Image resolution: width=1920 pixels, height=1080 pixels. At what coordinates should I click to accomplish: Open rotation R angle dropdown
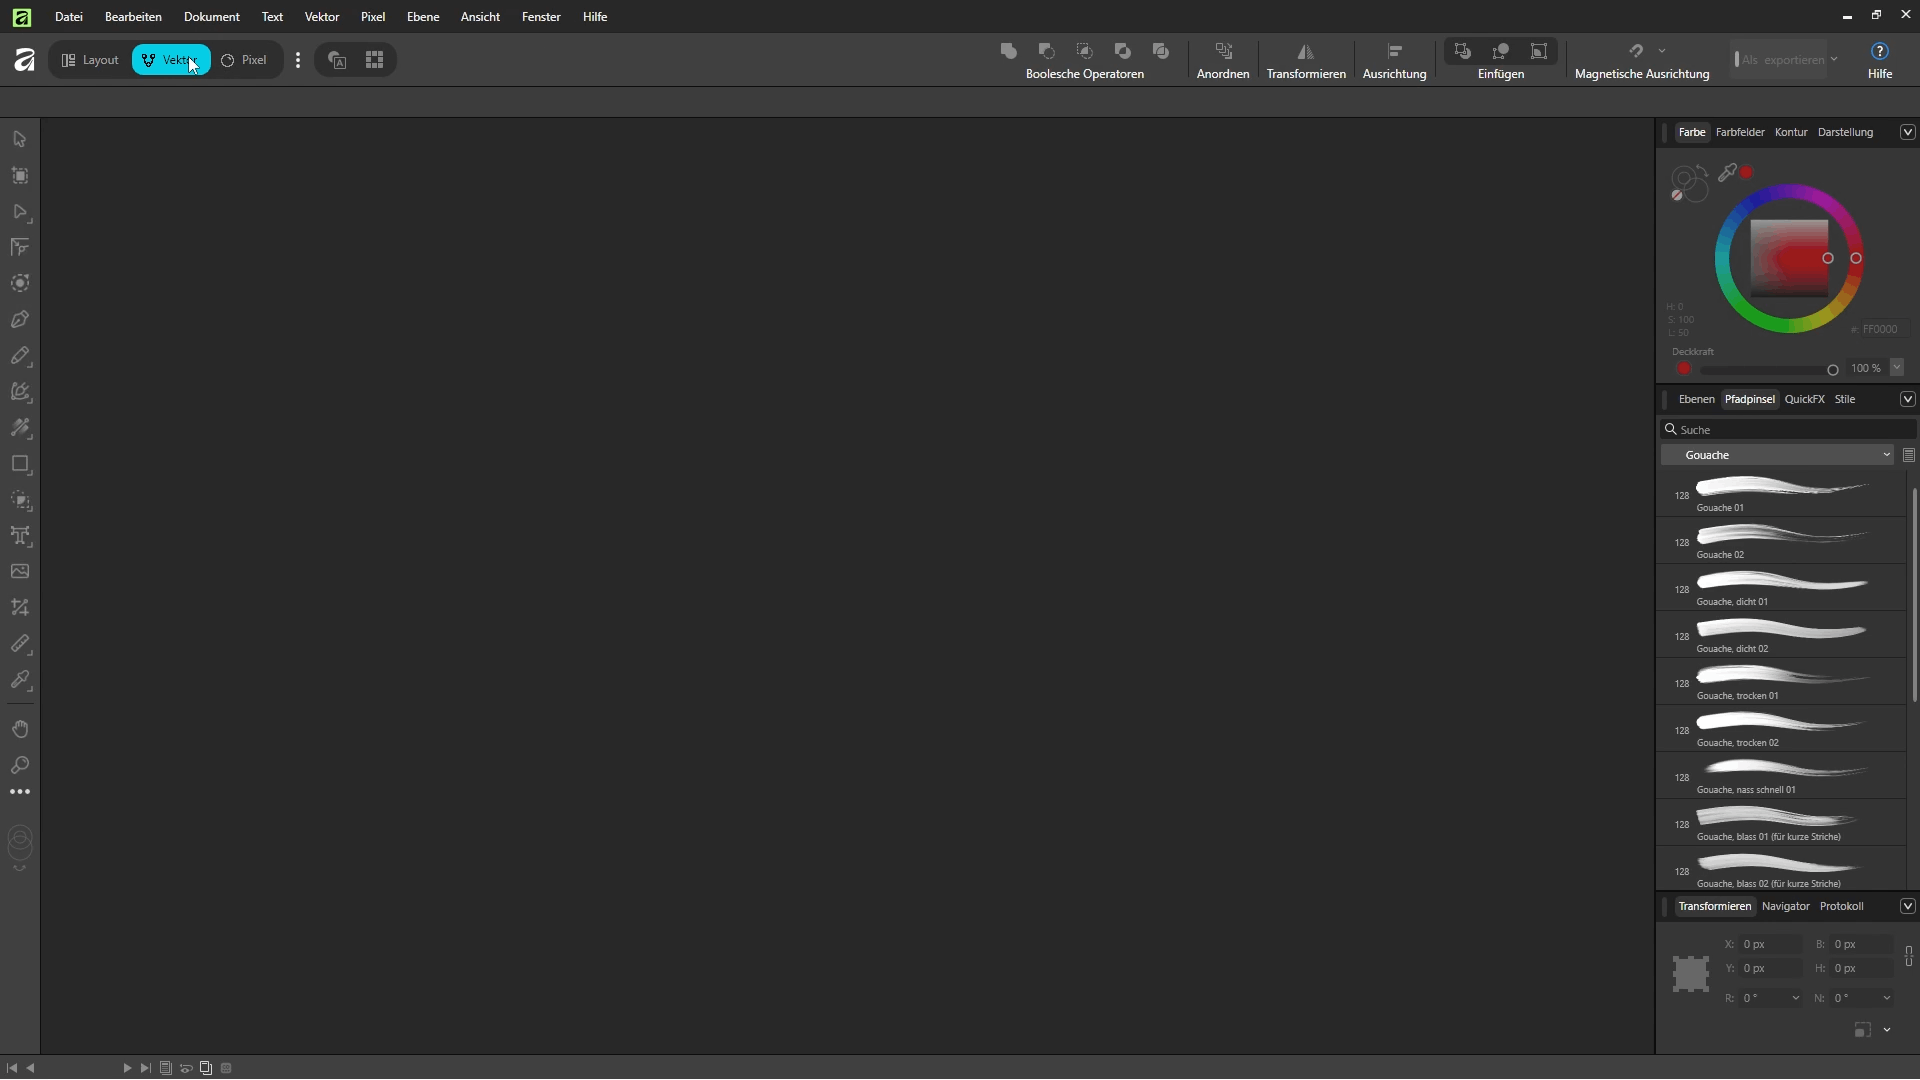[1795, 998]
